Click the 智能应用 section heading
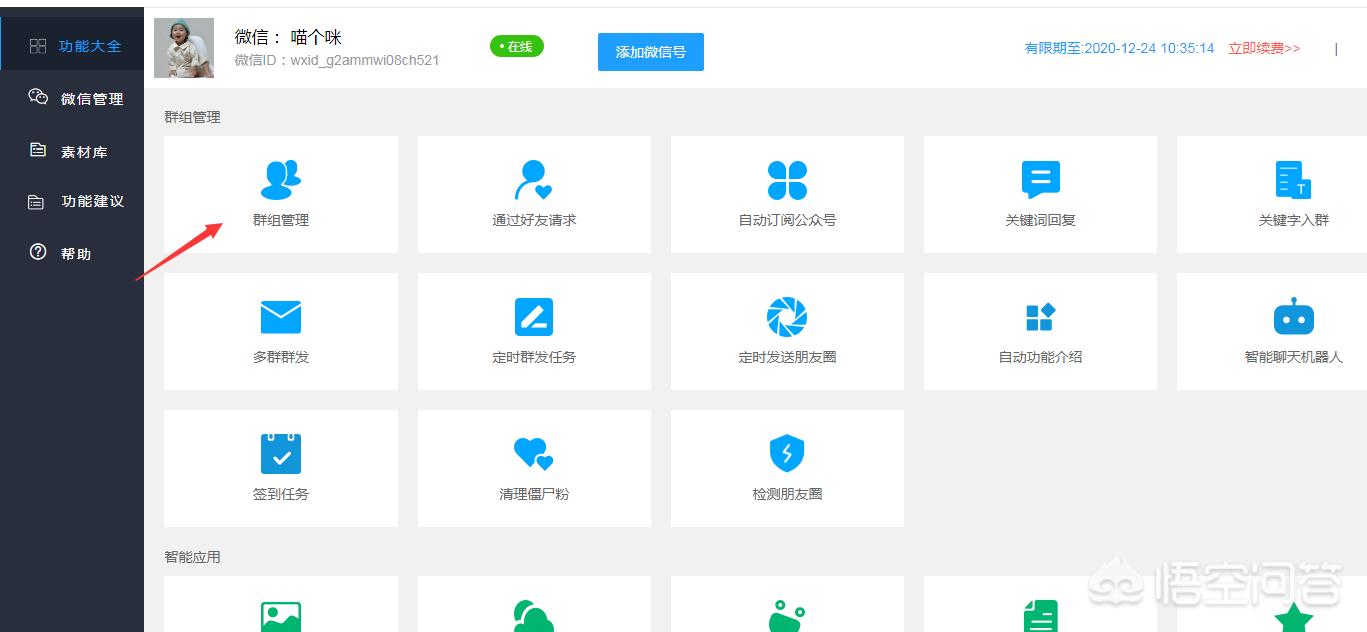1367x632 pixels. tap(192, 557)
